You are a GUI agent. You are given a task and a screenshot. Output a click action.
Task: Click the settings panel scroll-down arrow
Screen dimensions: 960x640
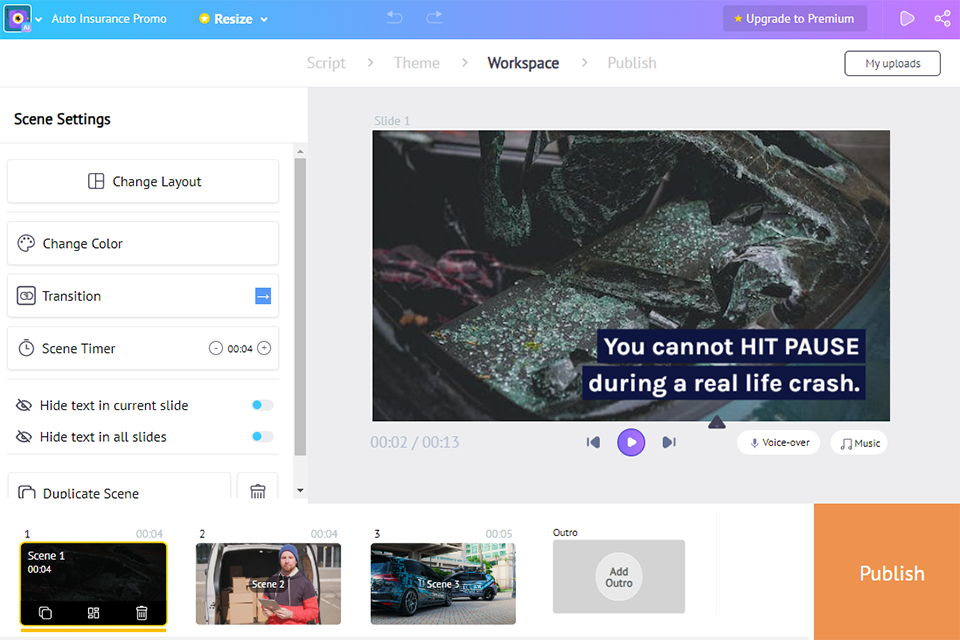[x=300, y=490]
